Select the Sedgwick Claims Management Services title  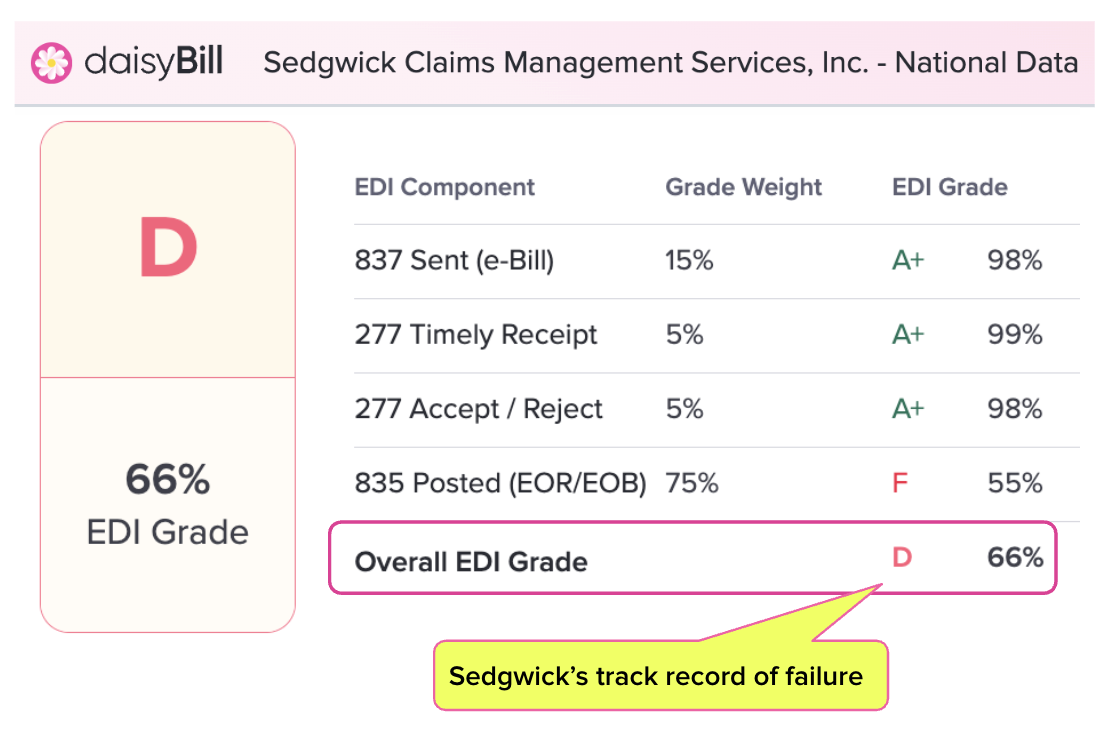670,63
